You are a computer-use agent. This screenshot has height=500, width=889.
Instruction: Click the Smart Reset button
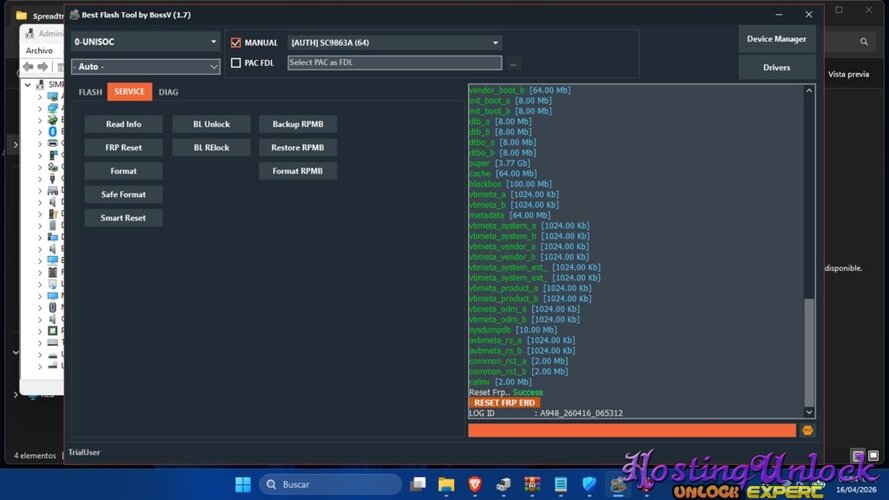(x=124, y=218)
